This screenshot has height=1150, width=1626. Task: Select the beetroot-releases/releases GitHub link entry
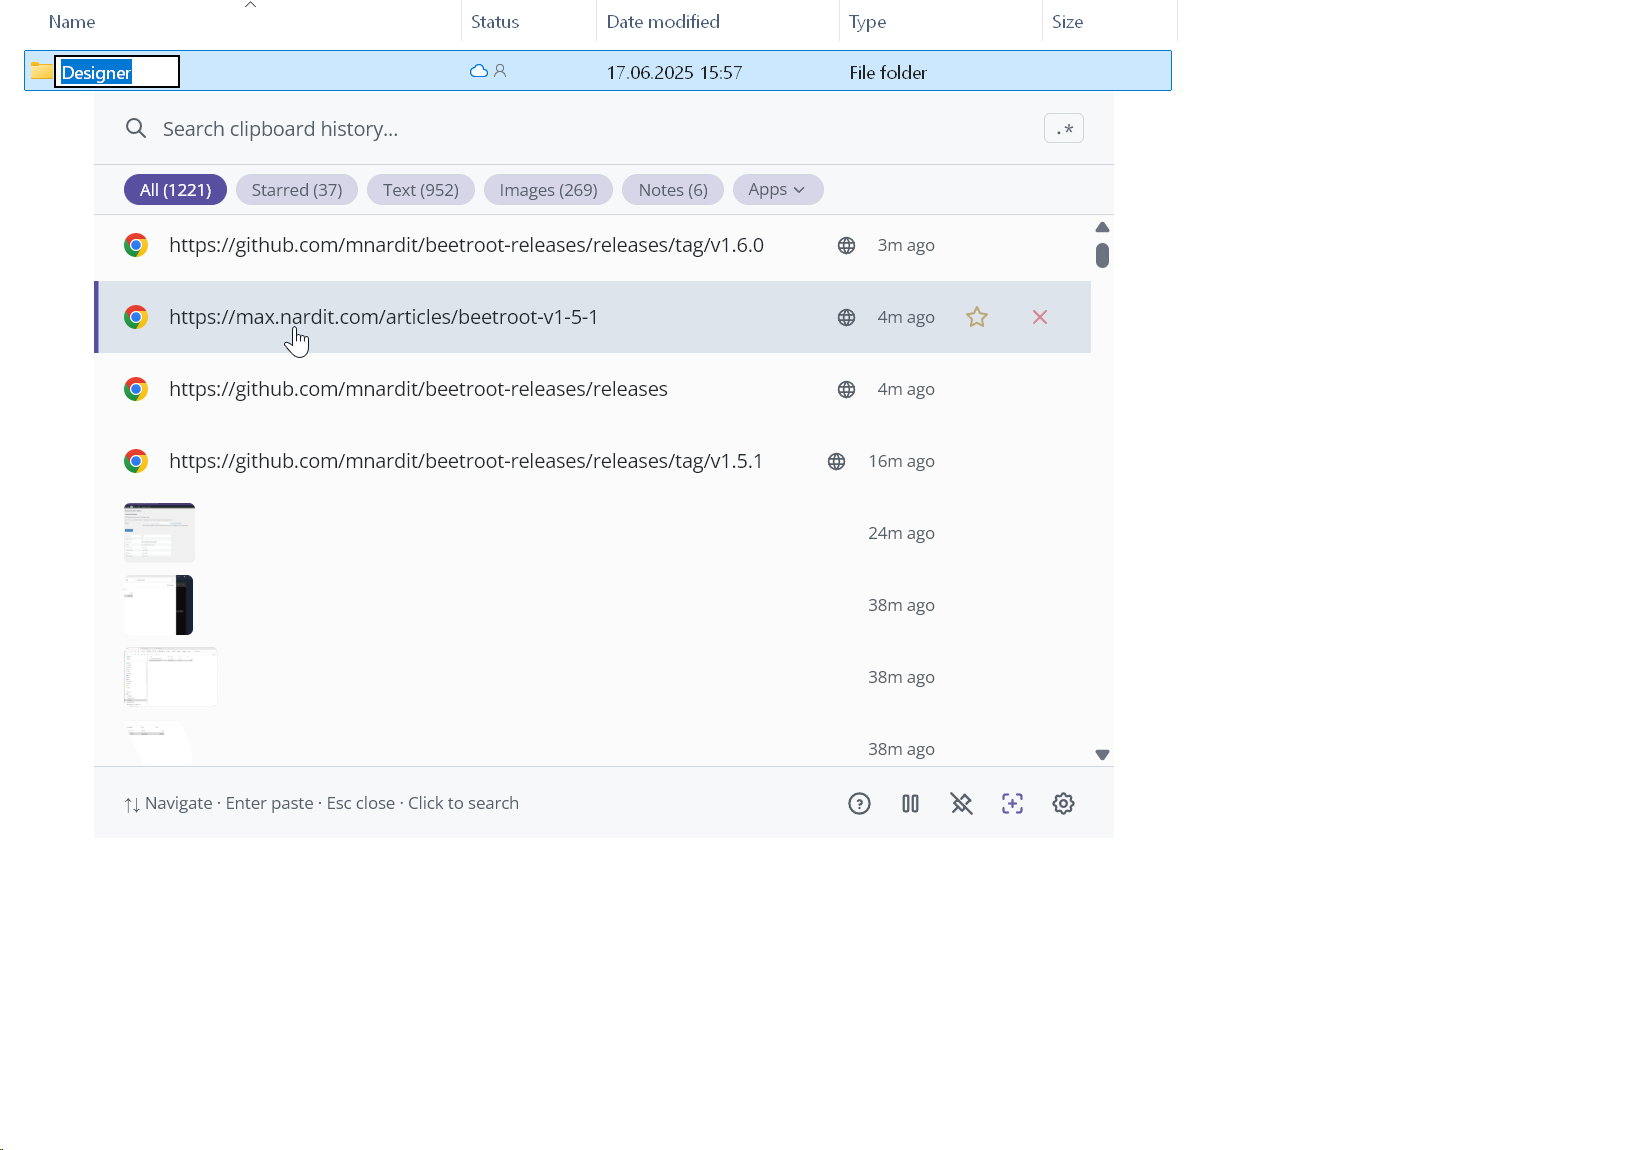(418, 389)
